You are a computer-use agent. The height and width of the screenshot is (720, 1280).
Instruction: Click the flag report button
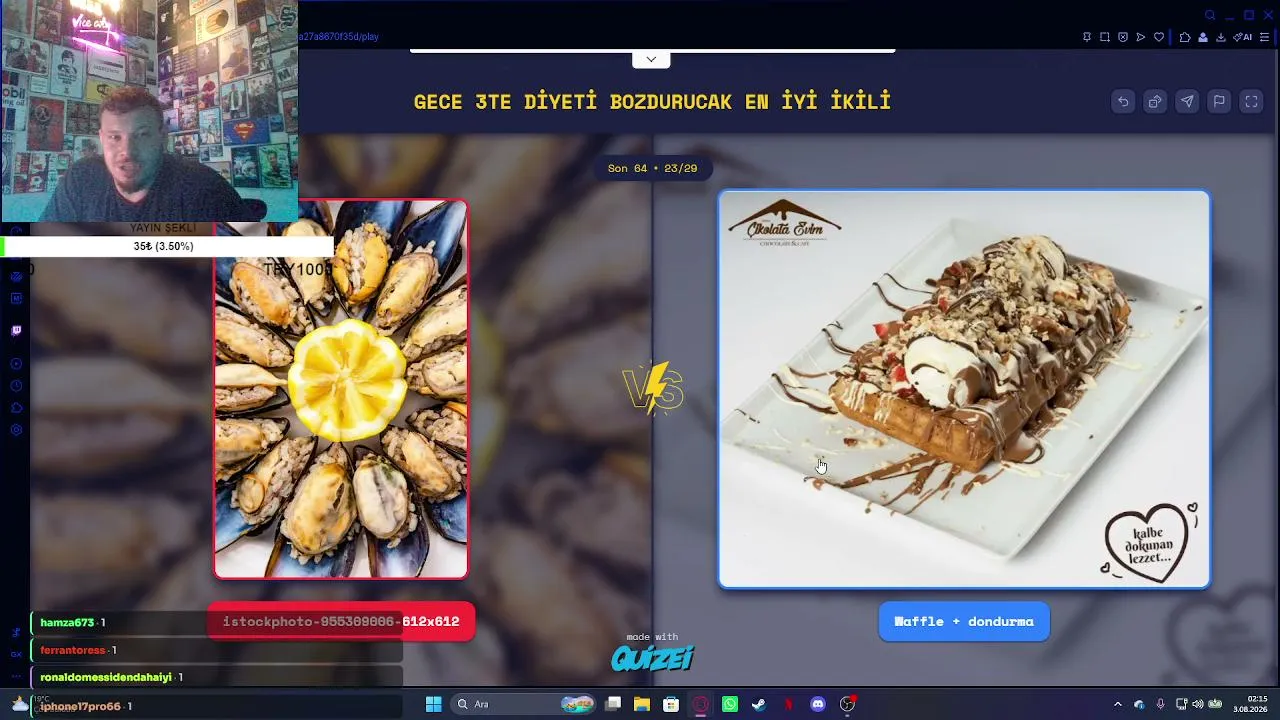pos(1219,101)
